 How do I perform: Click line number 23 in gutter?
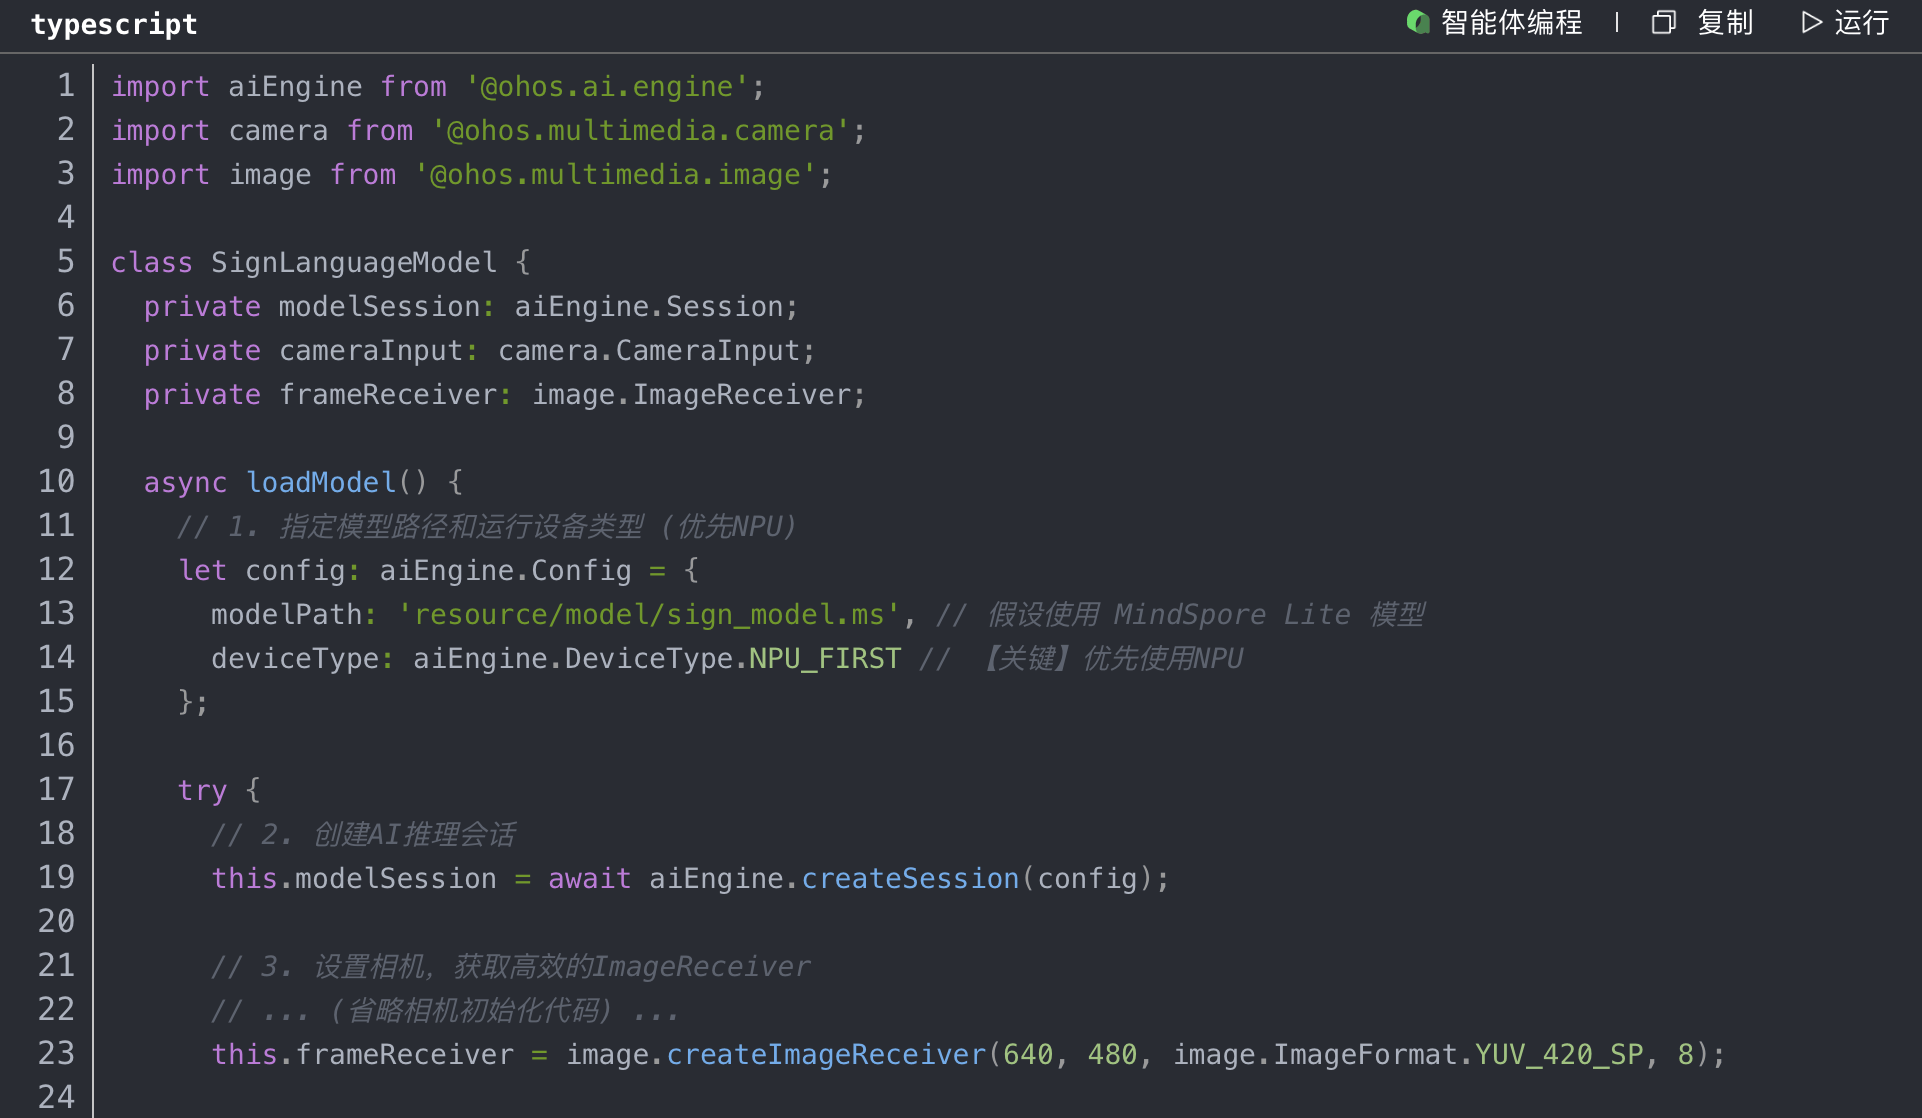(57, 1054)
